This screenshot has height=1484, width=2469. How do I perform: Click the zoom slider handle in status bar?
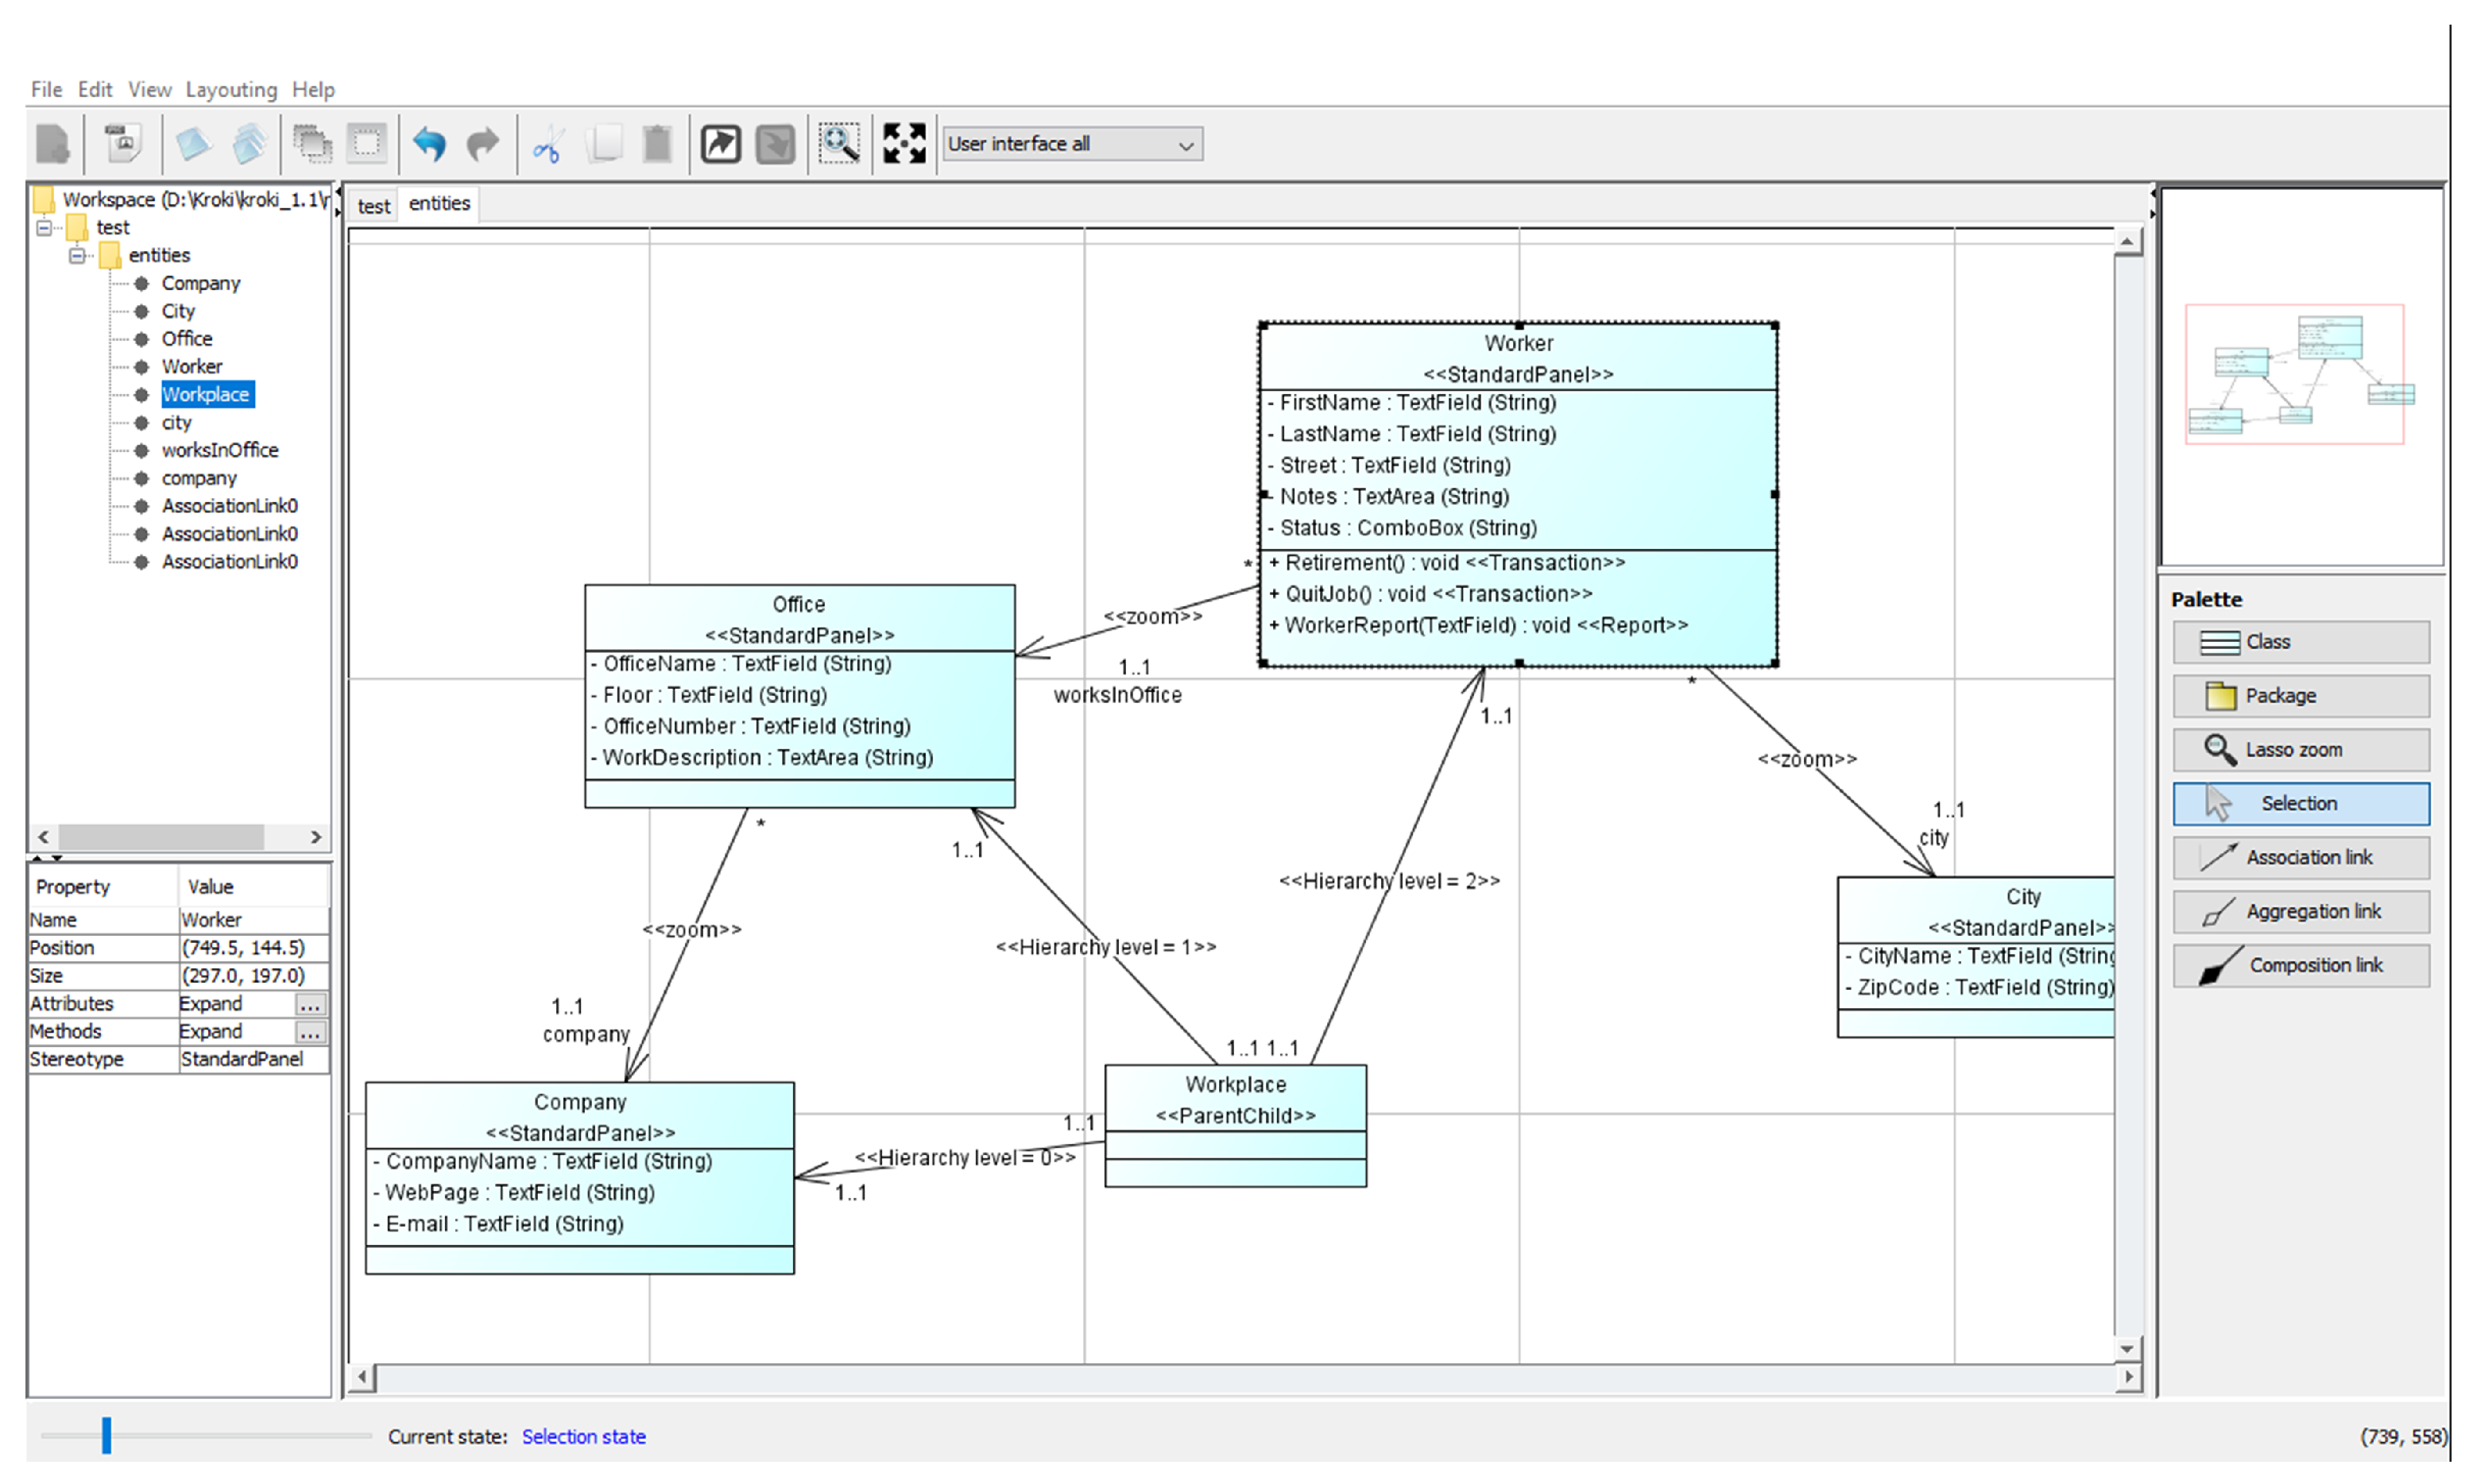(106, 1435)
